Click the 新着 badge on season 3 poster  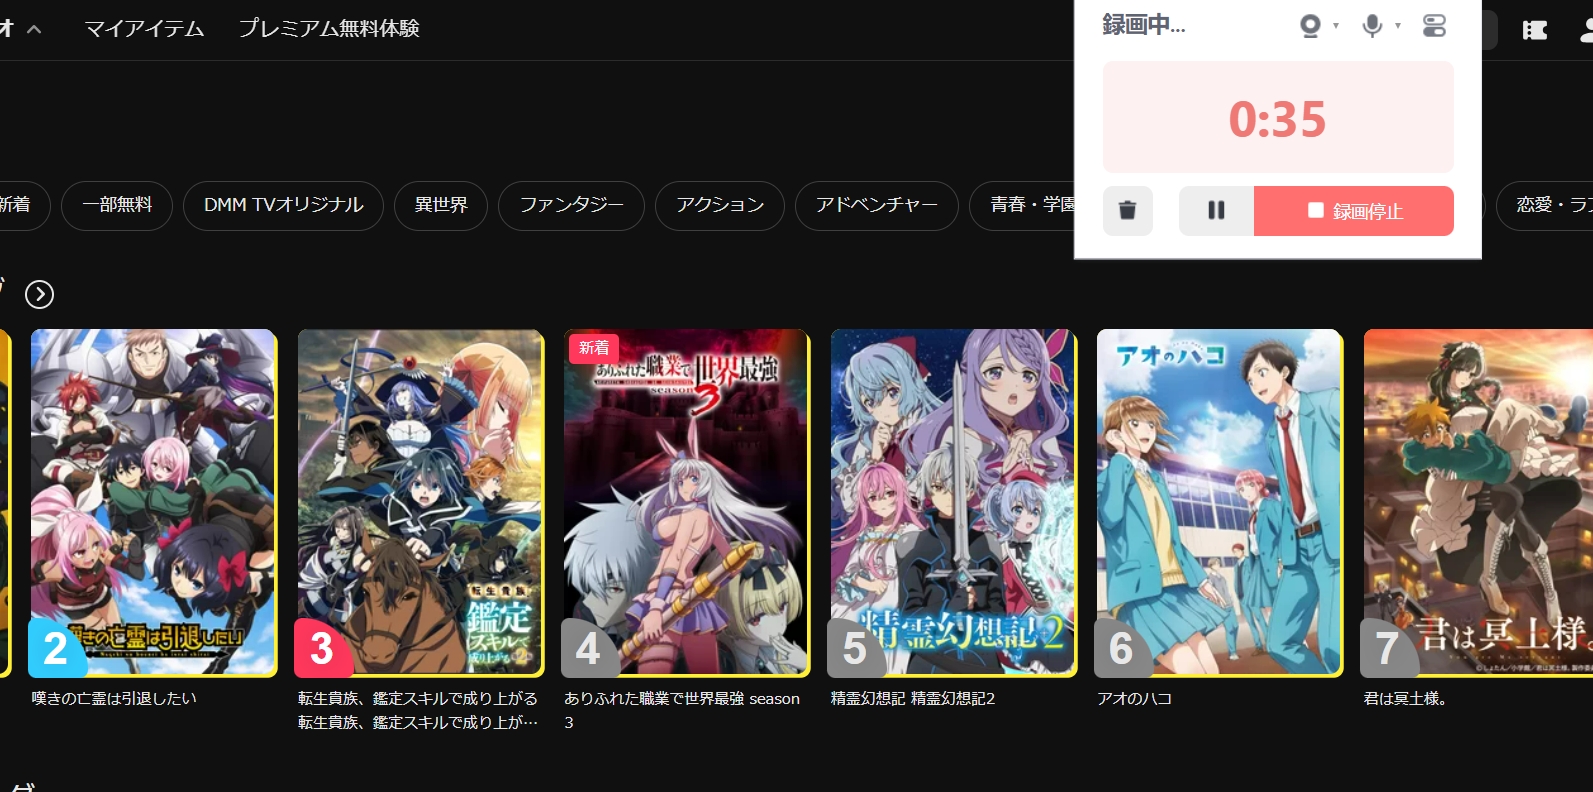coord(594,348)
